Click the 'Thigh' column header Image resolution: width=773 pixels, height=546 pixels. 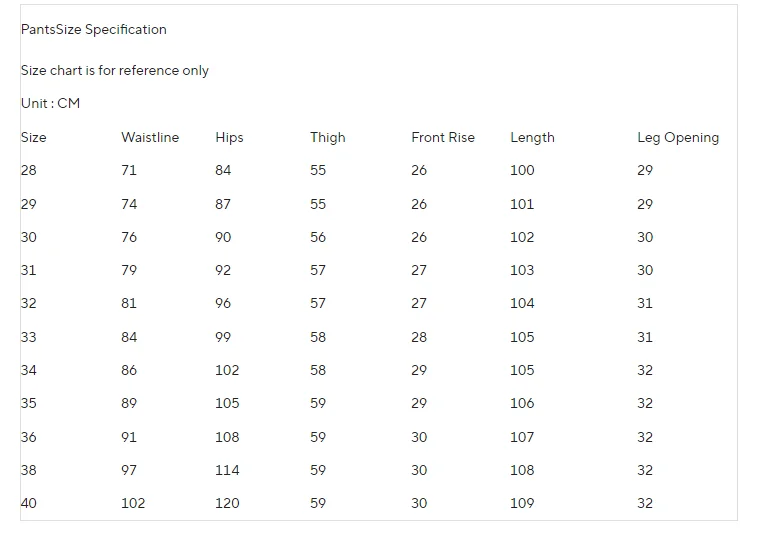coord(328,137)
